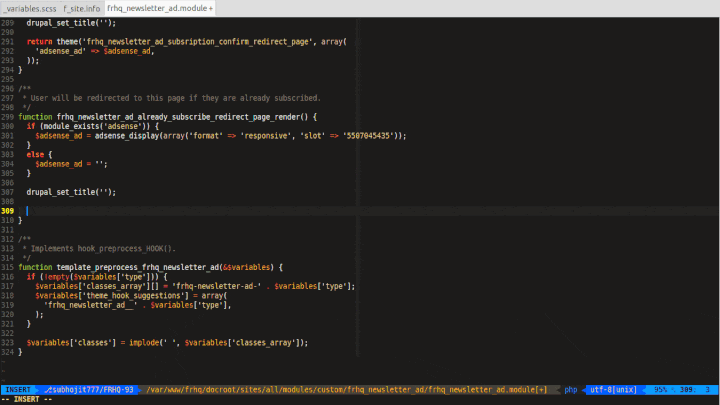Click the 'Implements hook preprocess_HOOK' comment
This screenshot has height=405, width=720.
point(100,248)
